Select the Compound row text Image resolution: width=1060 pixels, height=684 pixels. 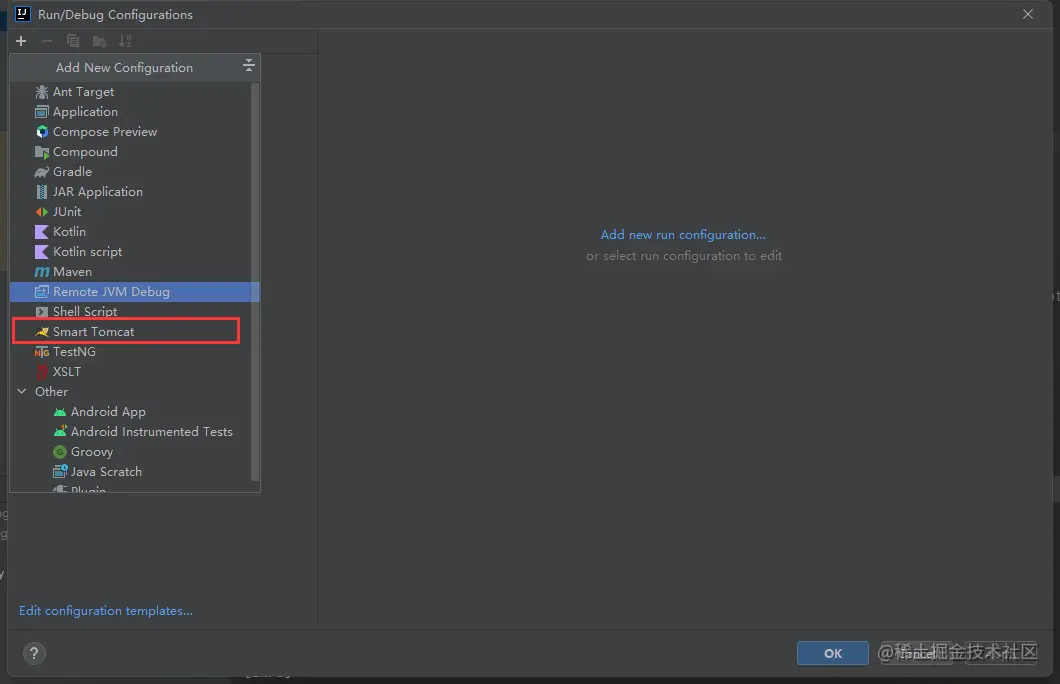point(85,152)
